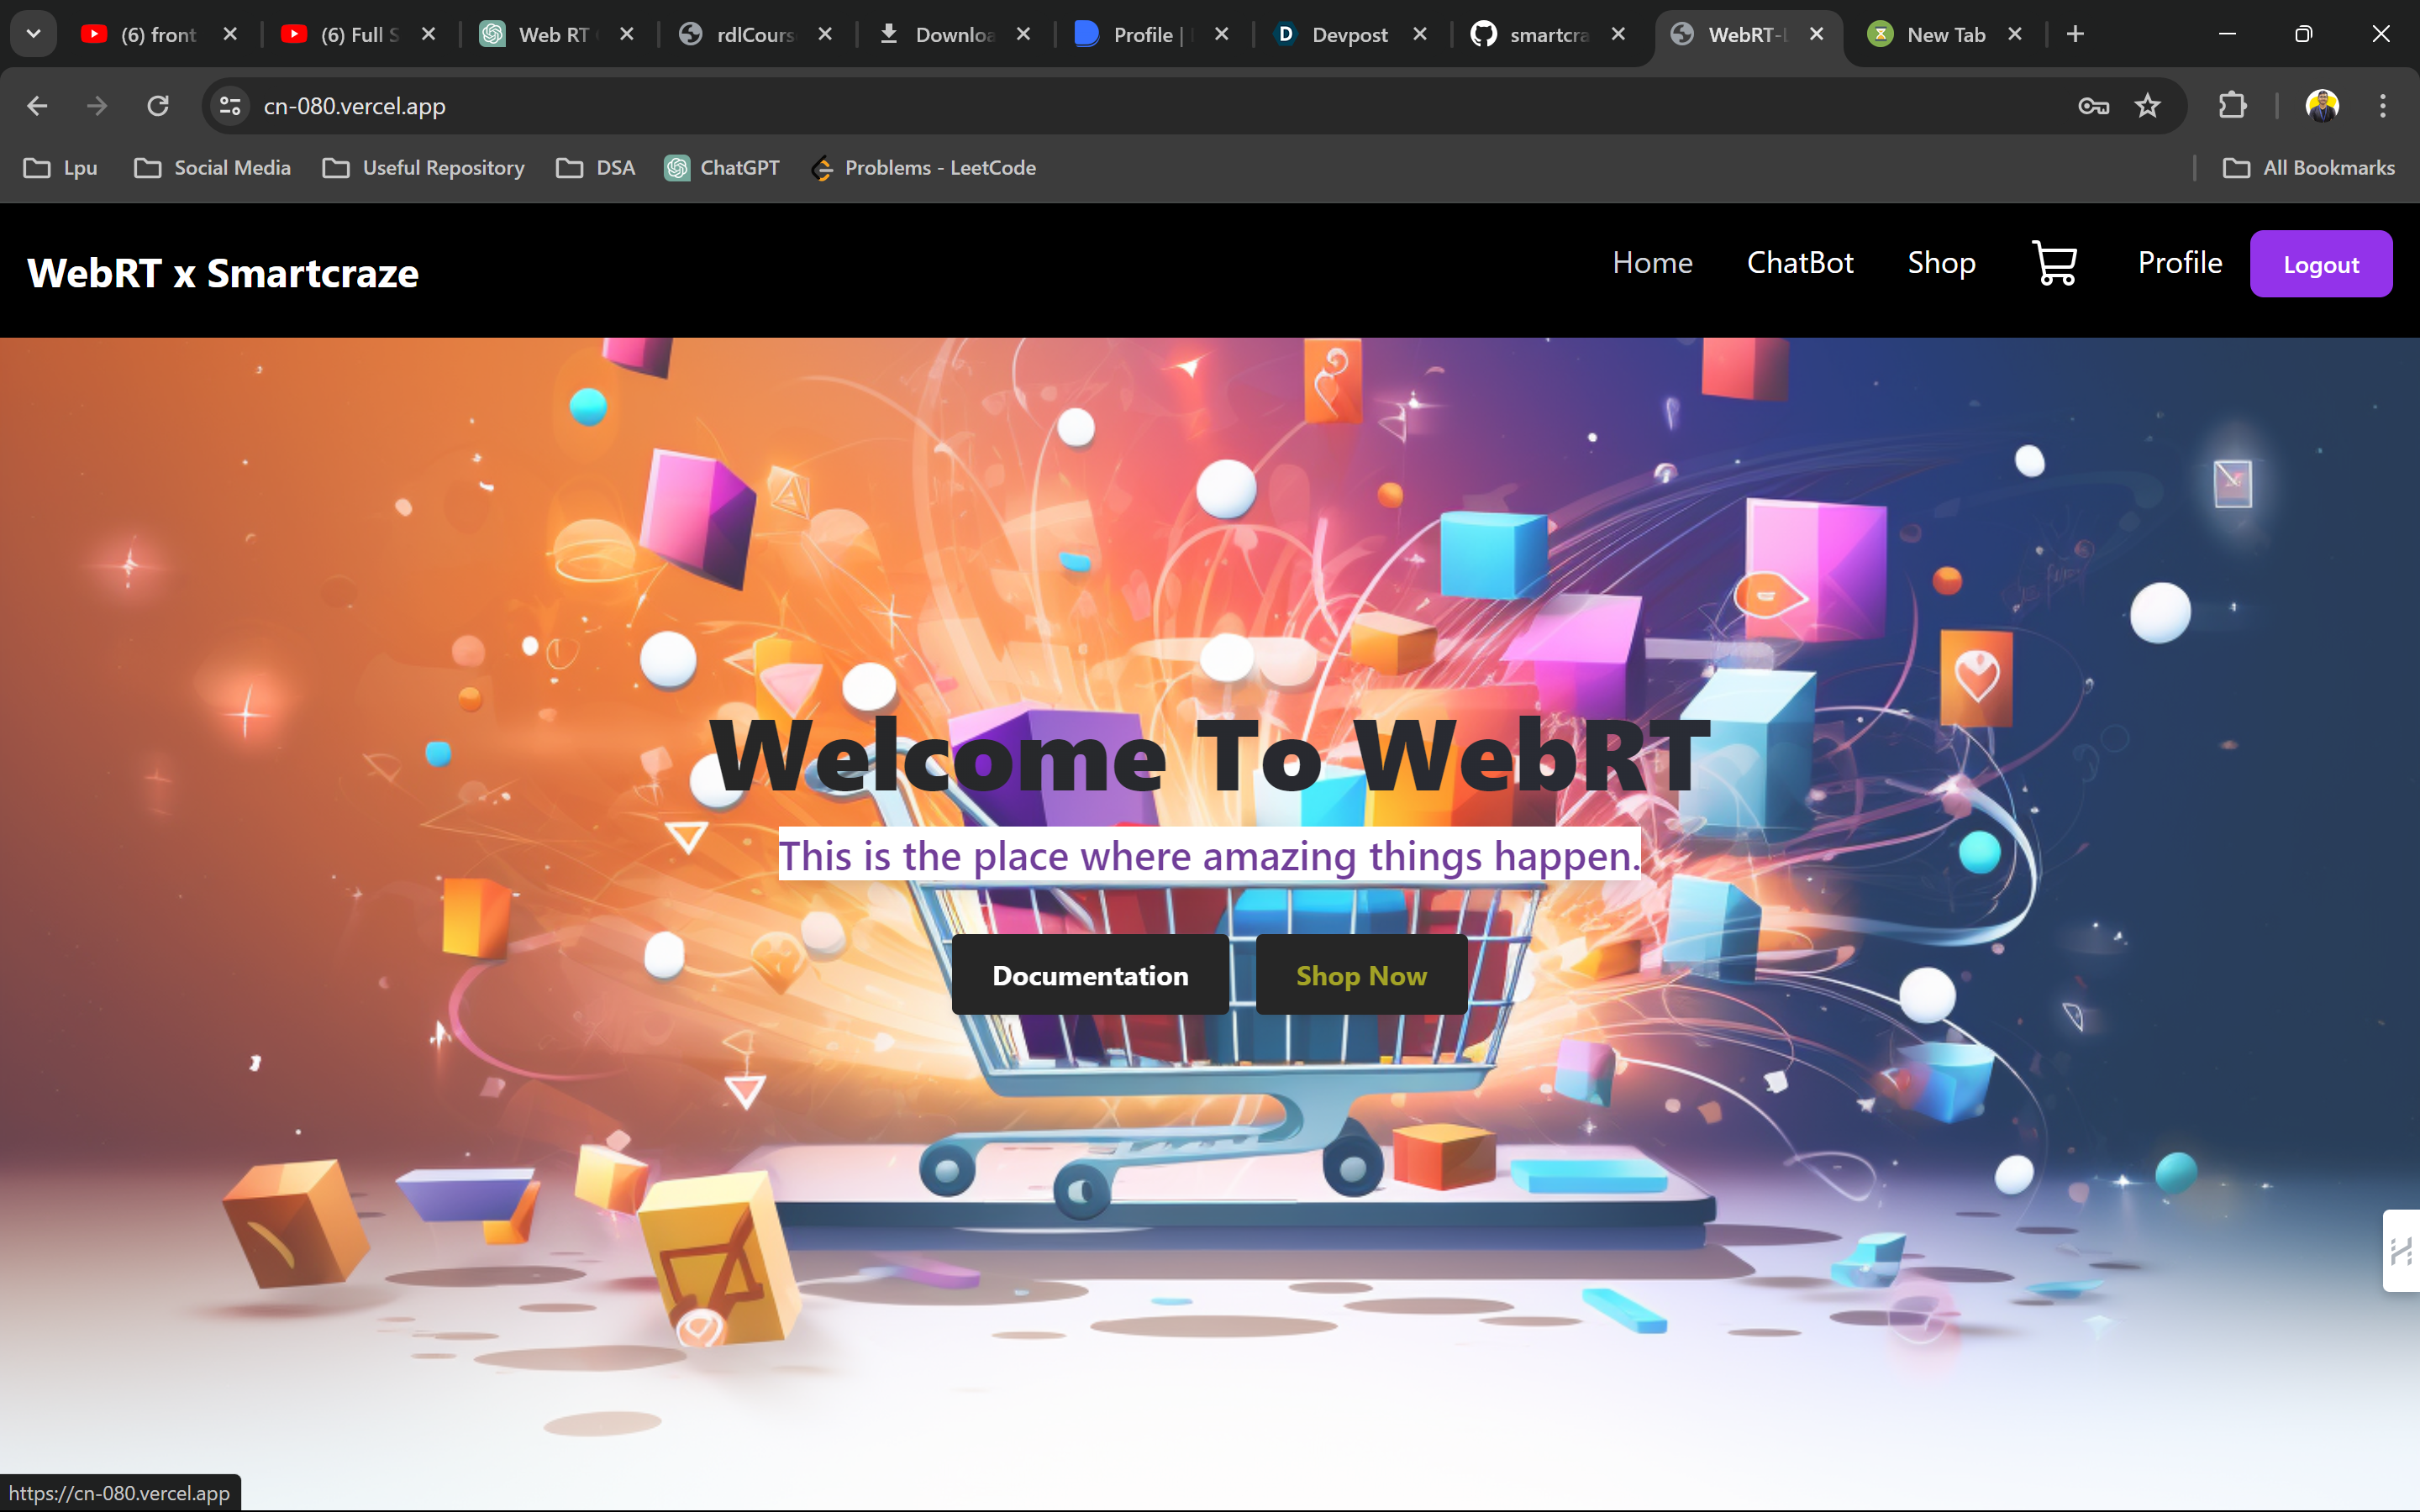Click the browser reload icon
This screenshot has height=1512, width=2420.
[158, 106]
